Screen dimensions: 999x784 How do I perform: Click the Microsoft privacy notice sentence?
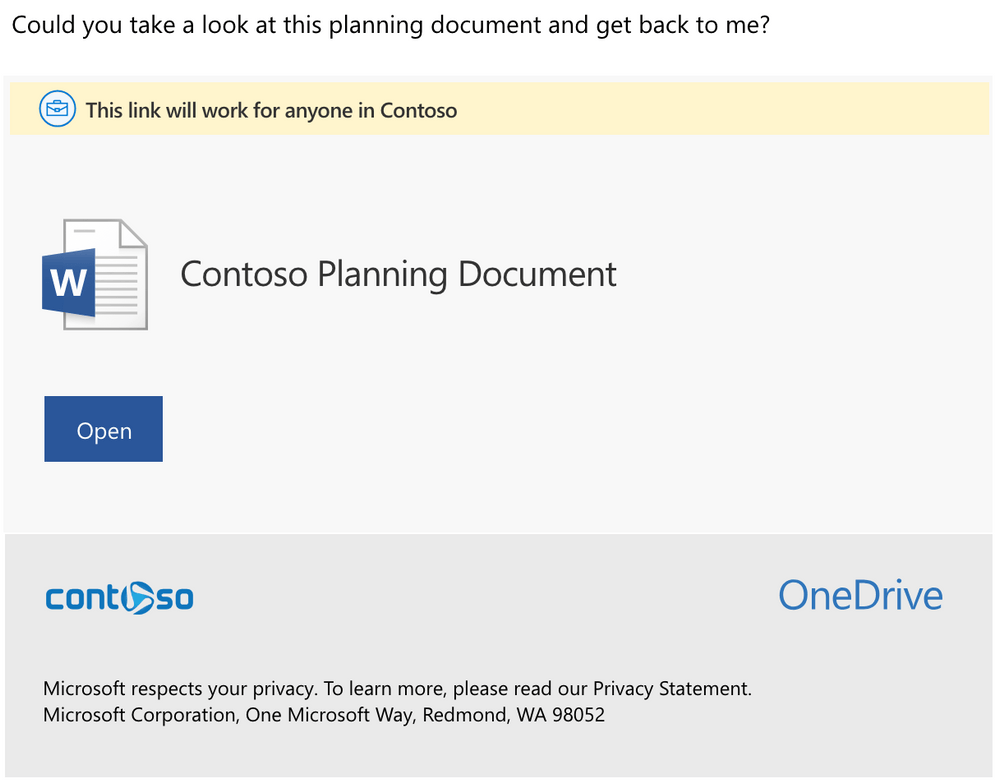point(396,688)
